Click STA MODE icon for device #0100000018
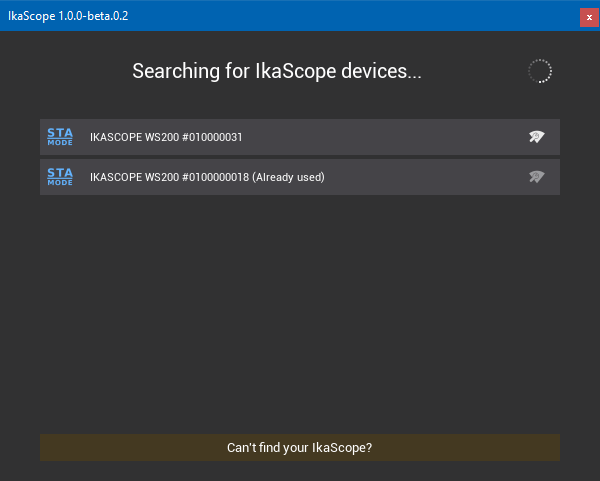The image size is (600, 481). (x=60, y=177)
